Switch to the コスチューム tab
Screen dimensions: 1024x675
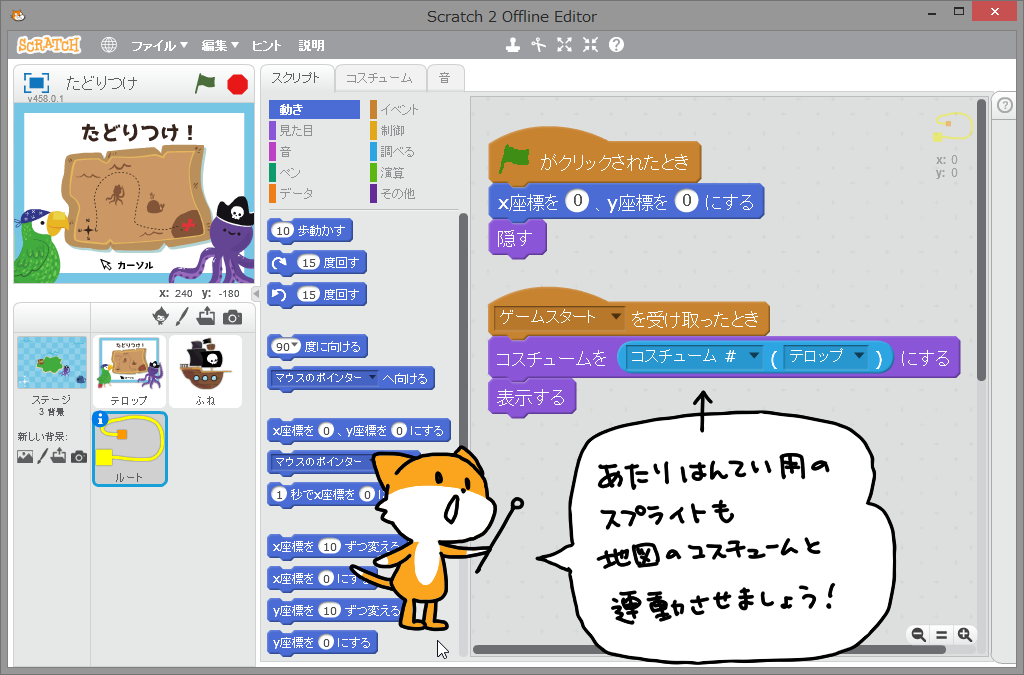(x=379, y=78)
